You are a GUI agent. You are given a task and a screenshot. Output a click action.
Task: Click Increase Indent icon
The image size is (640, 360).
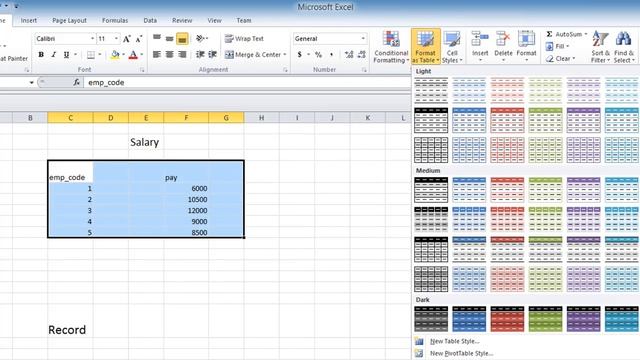pos(212,54)
